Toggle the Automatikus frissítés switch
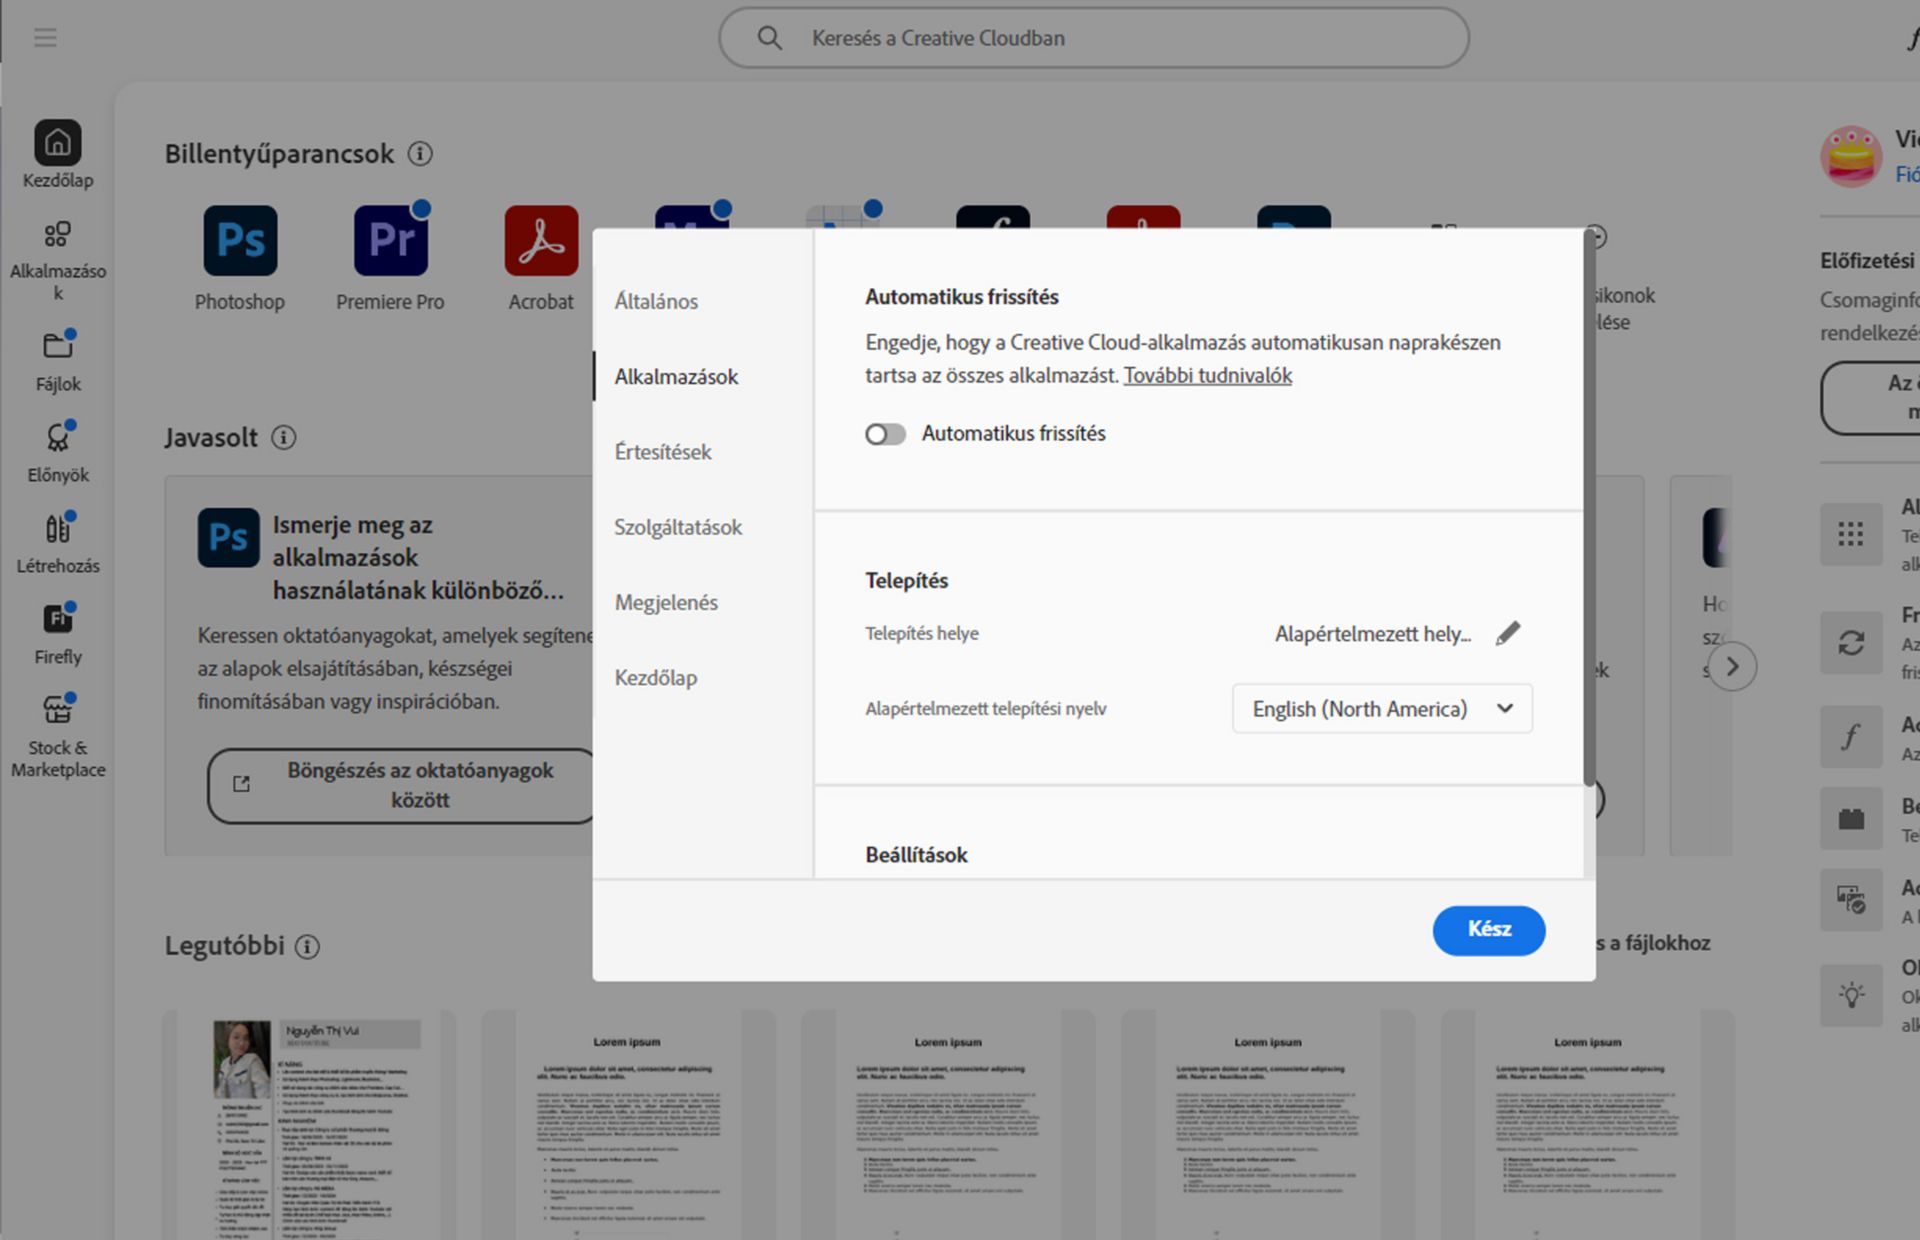 coord(885,434)
